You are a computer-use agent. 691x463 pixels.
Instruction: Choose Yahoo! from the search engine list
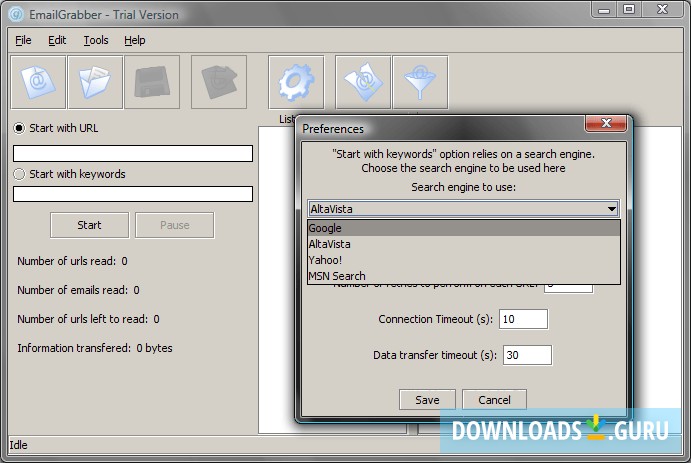(x=464, y=260)
